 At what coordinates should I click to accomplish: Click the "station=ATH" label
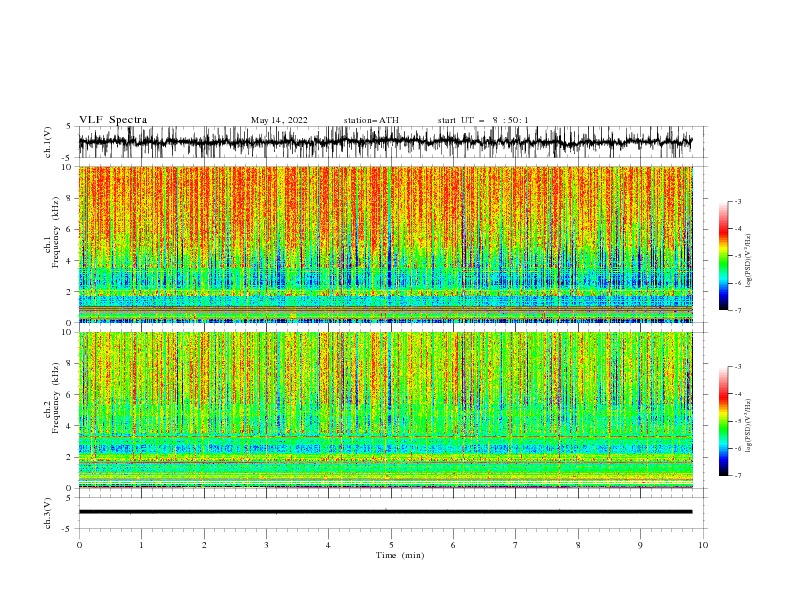pyautogui.click(x=371, y=120)
